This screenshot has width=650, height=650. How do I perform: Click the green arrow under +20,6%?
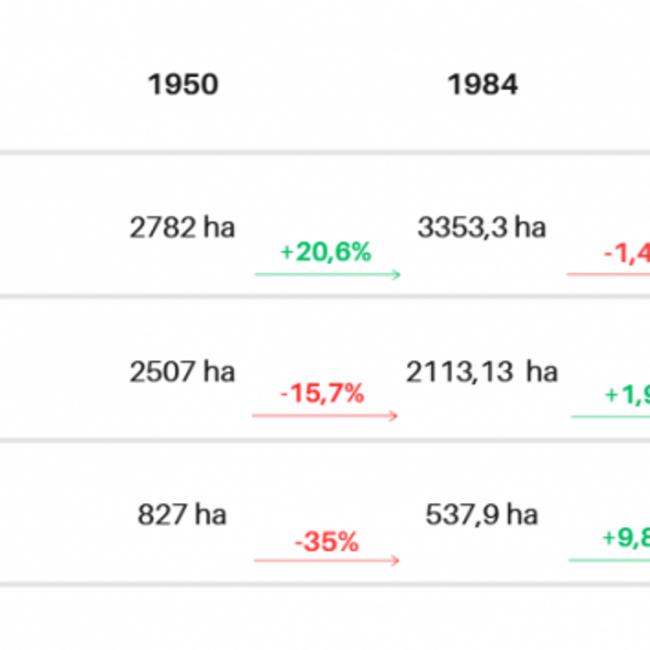(327, 274)
